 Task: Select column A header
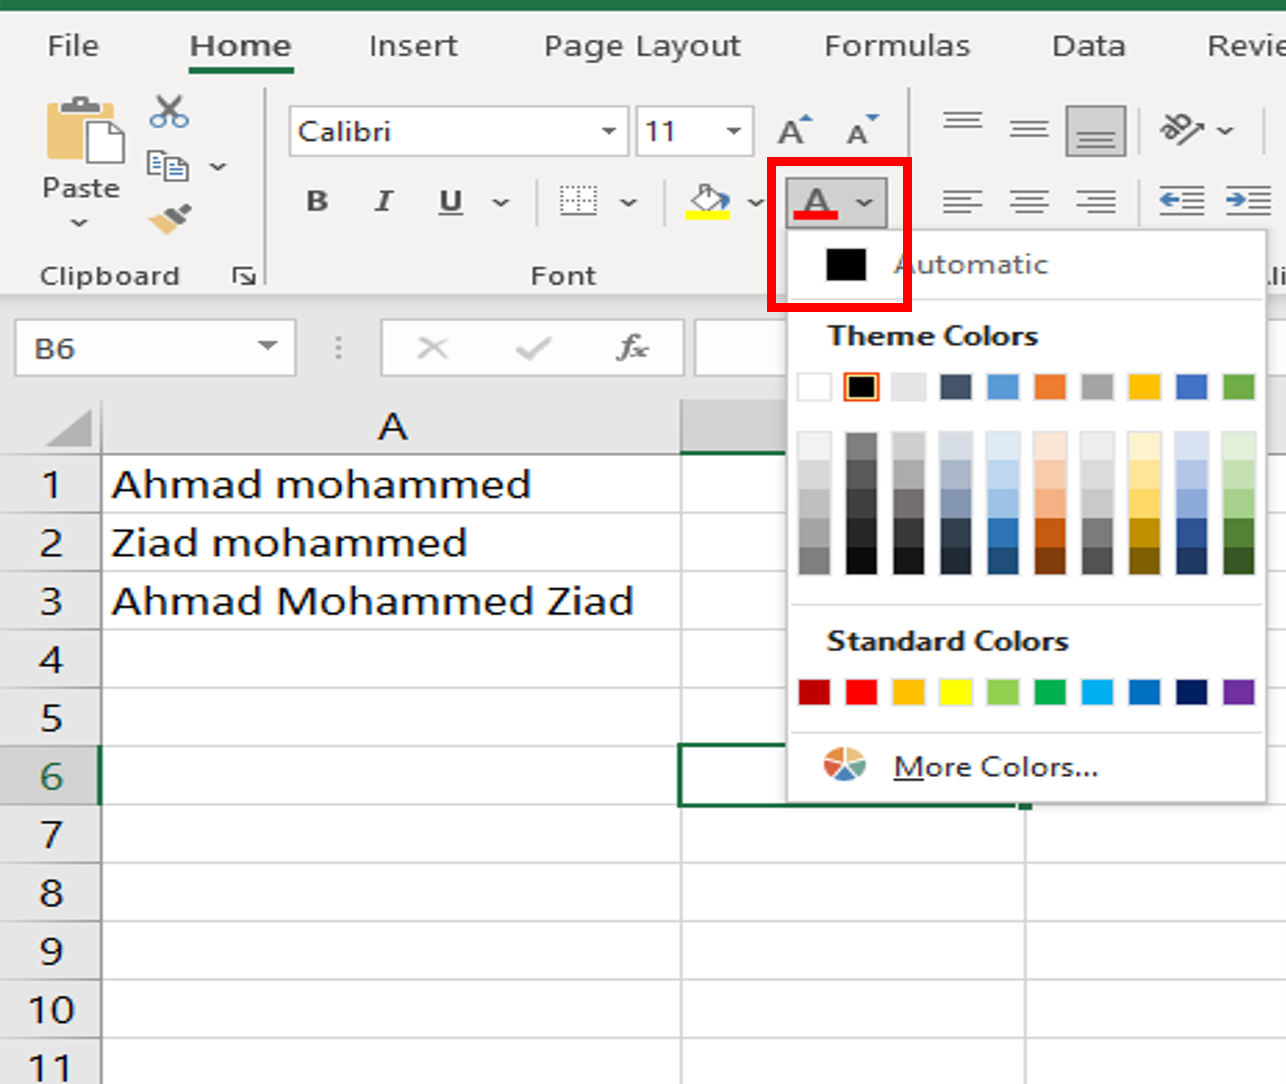pos(391,427)
